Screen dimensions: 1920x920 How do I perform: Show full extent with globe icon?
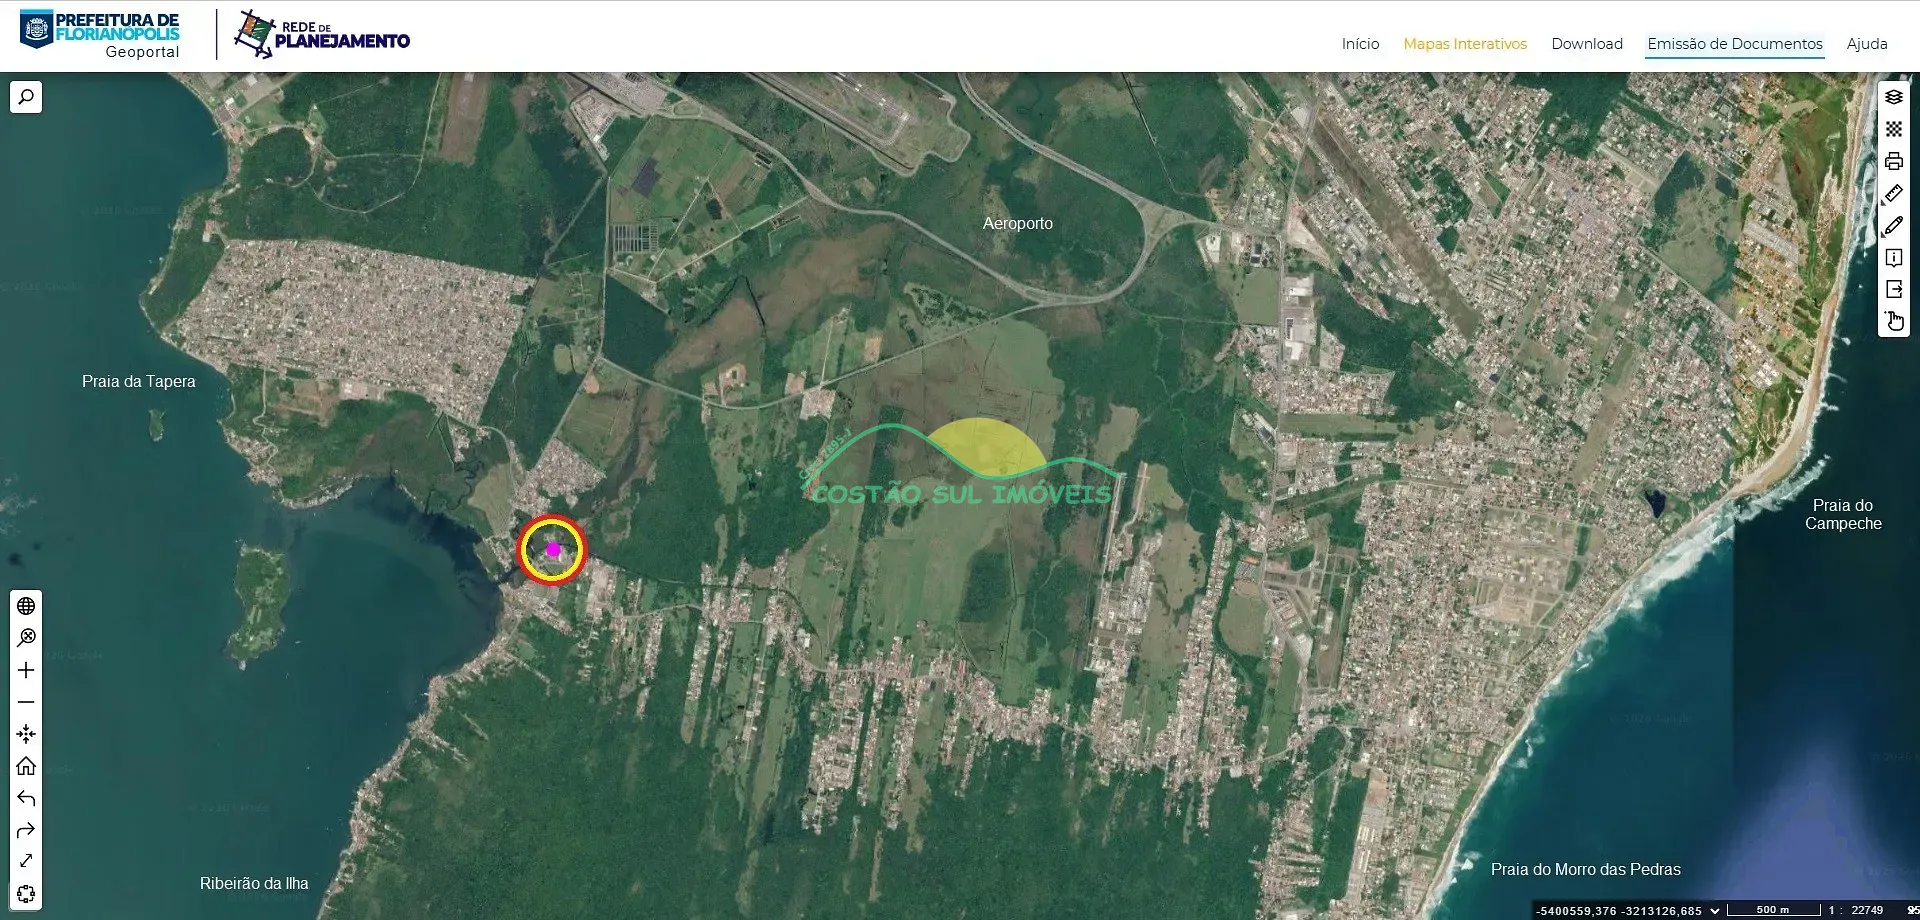tap(26, 606)
